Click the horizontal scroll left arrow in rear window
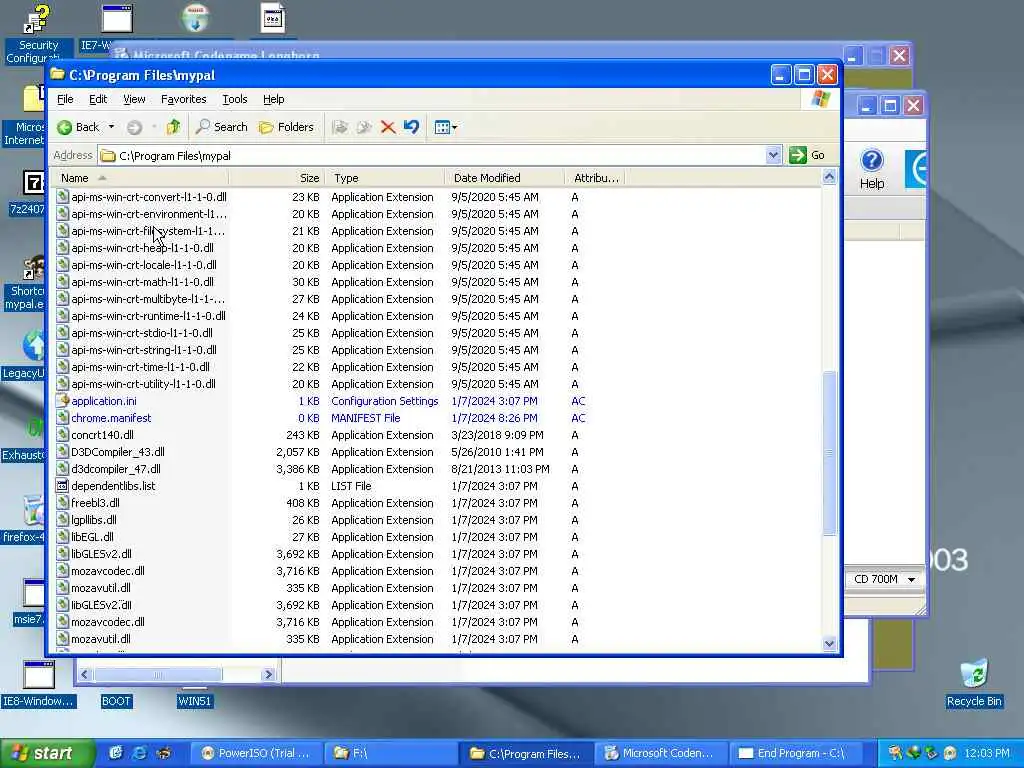1024x768 pixels. (84, 674)
